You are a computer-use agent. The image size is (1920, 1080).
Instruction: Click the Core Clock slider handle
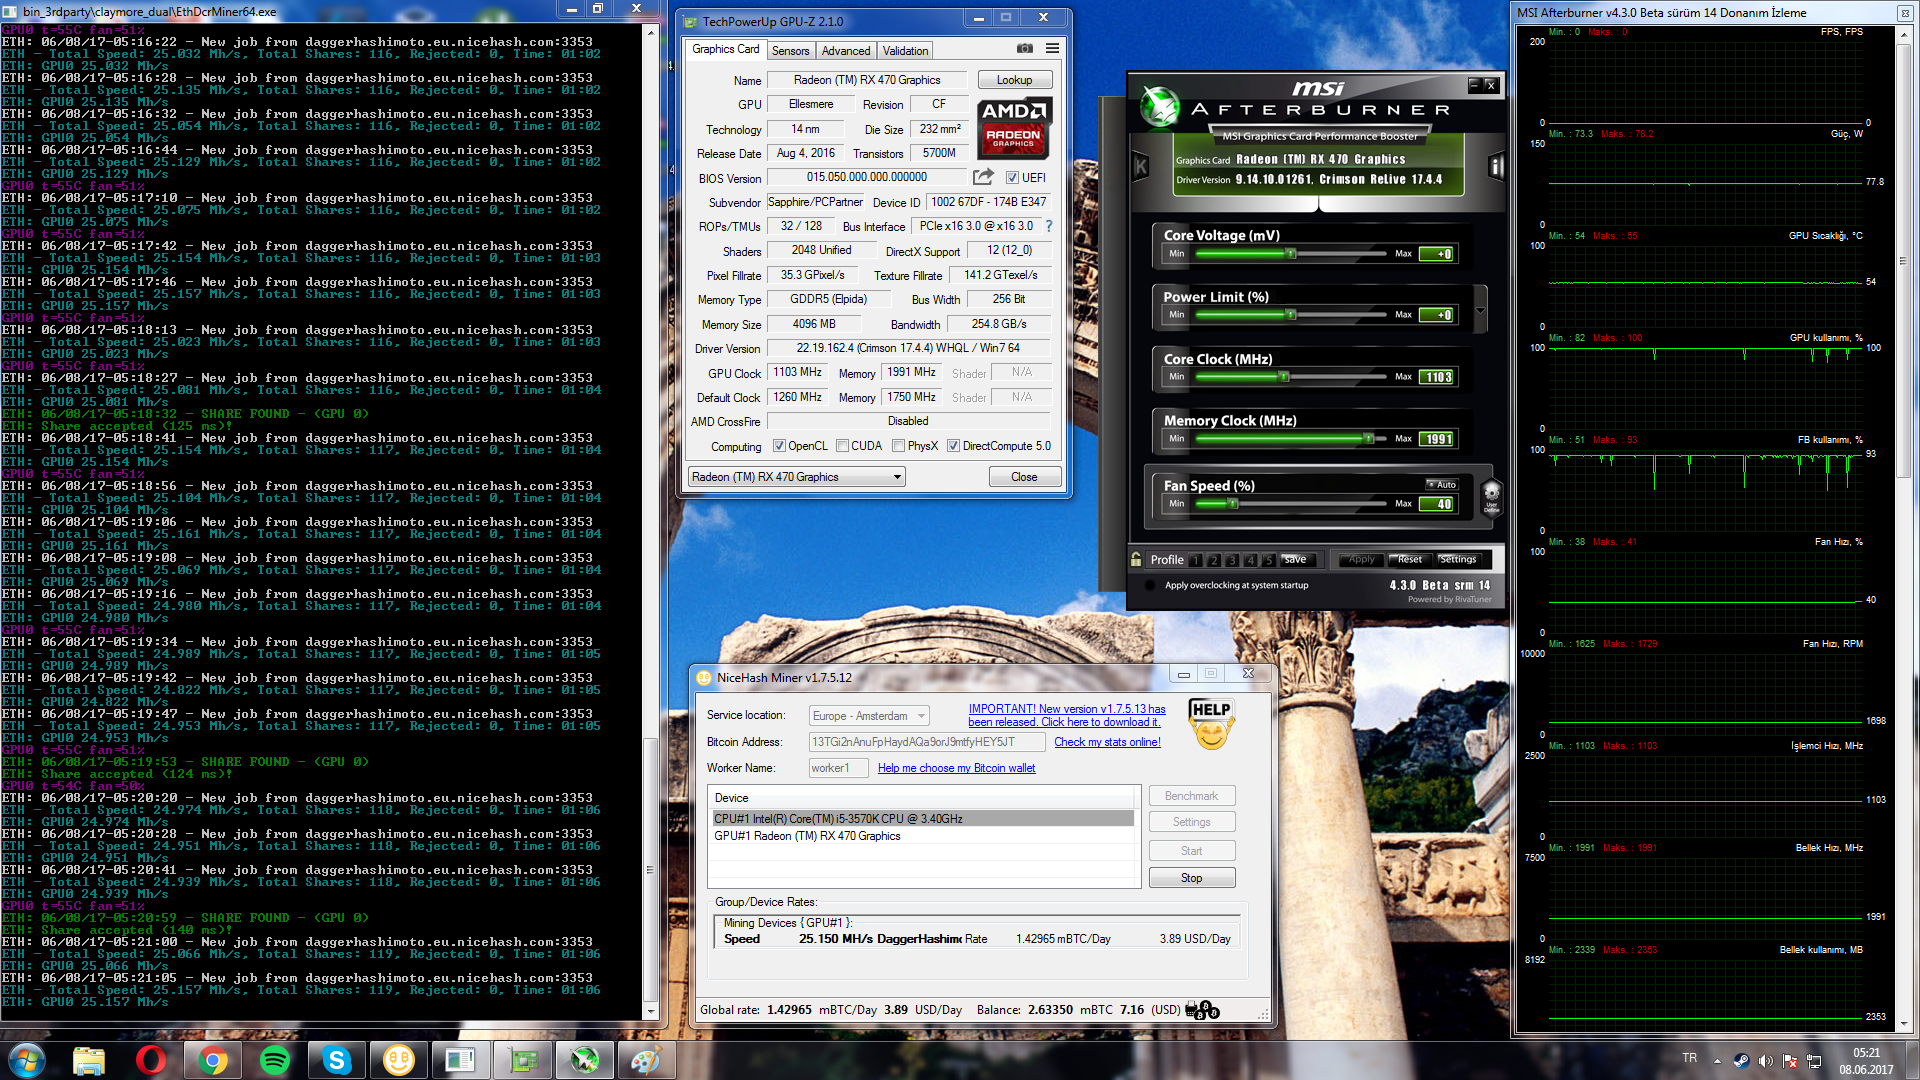[x=1285, y=377]
